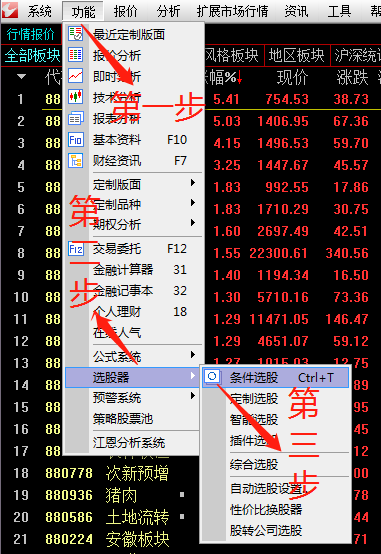Image resolution: width=381 pixels, height=554 pixels.
Task: Switch to the 地区板块 tab
Action: coord(297,55)
